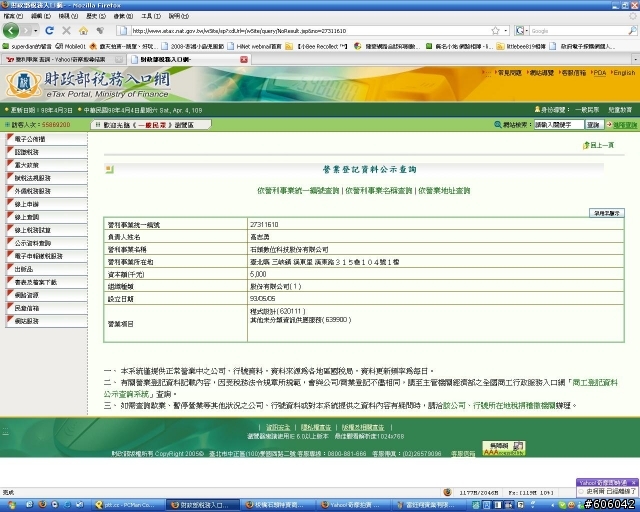Open the back/forward history dropdown arrow
640x512 pixels.
[x=36, y=31]
